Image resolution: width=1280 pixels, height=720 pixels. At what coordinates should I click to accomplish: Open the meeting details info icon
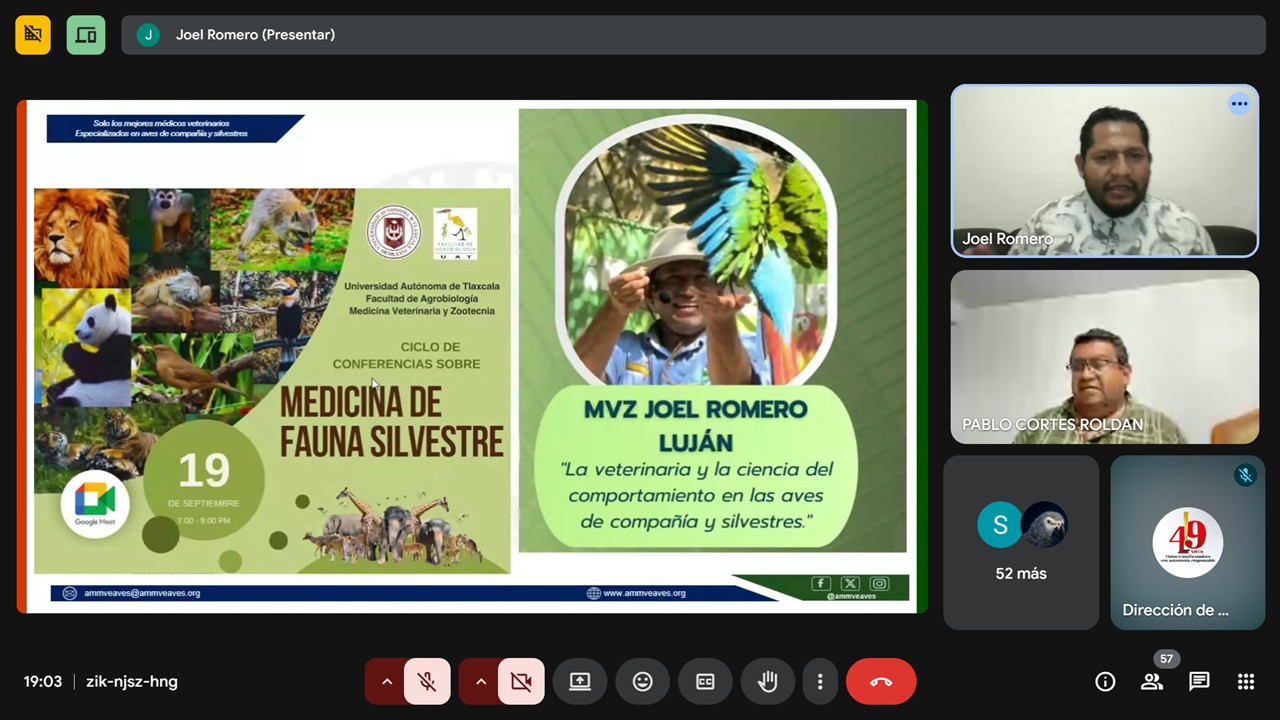click(1105, 682)
